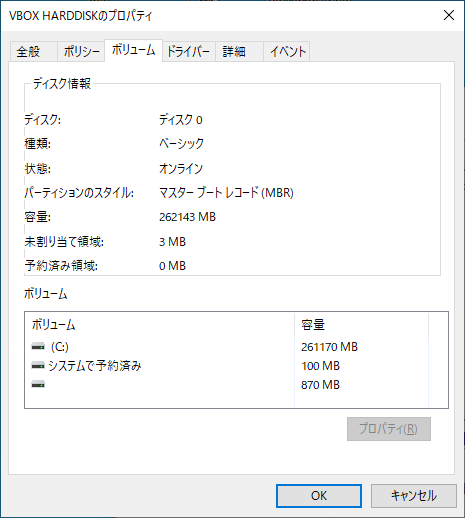Image resolution: width=465 pixels, height=518 pixels.
Task: Click the 261170 MB capacity cell
Action: [329, 347]
